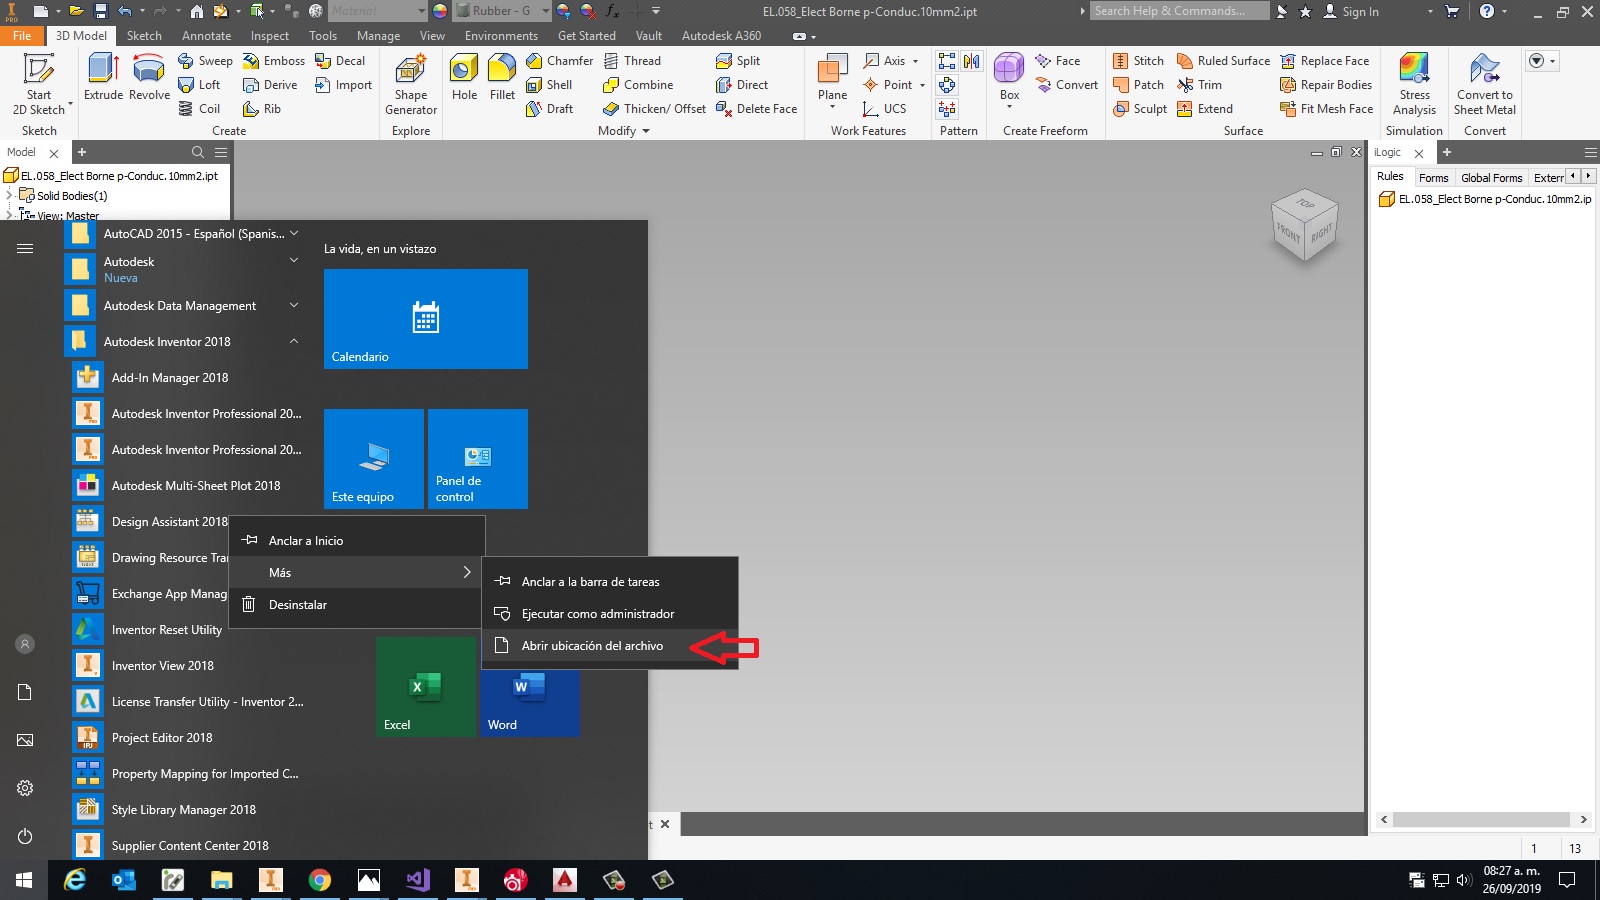Select the Stitch surface tool

coord(1139,60)
